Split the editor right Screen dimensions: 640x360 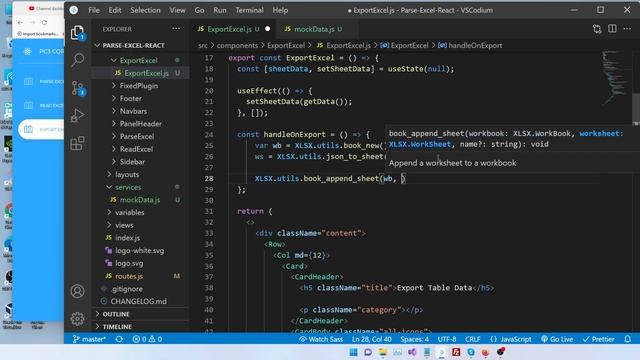coord(612,29)
